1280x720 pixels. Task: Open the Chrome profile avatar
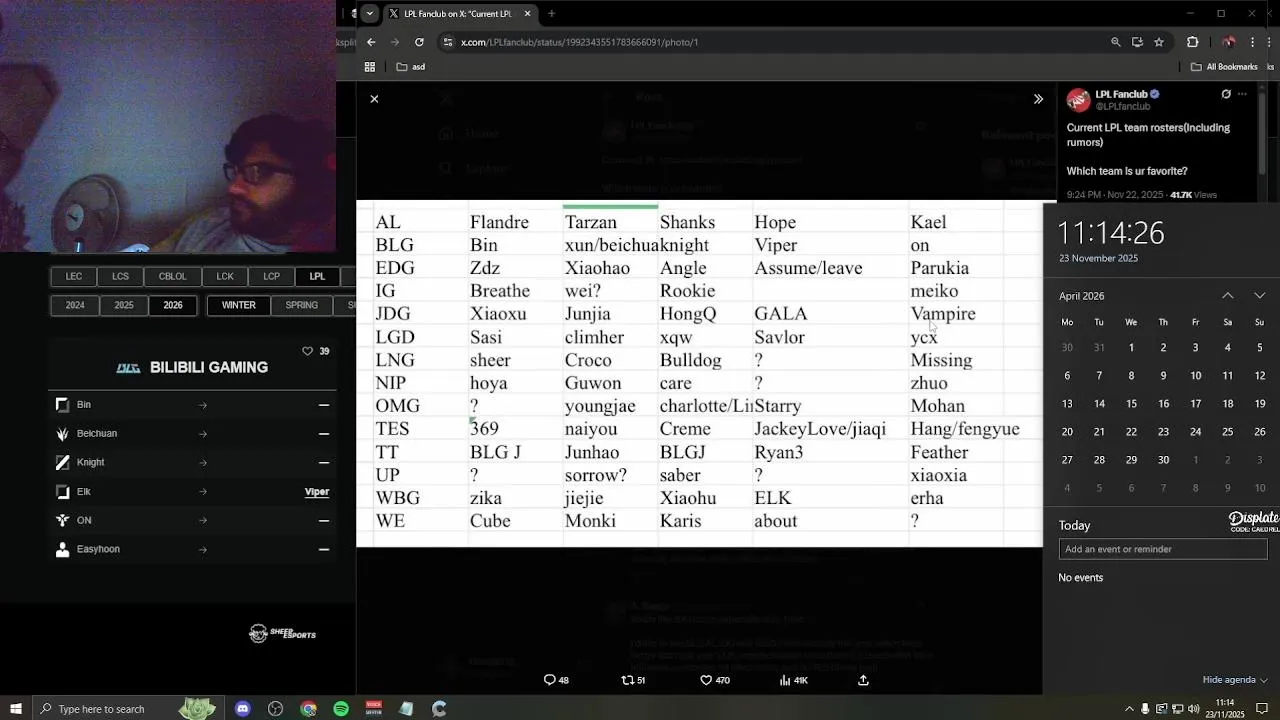tap(1229, 42)
